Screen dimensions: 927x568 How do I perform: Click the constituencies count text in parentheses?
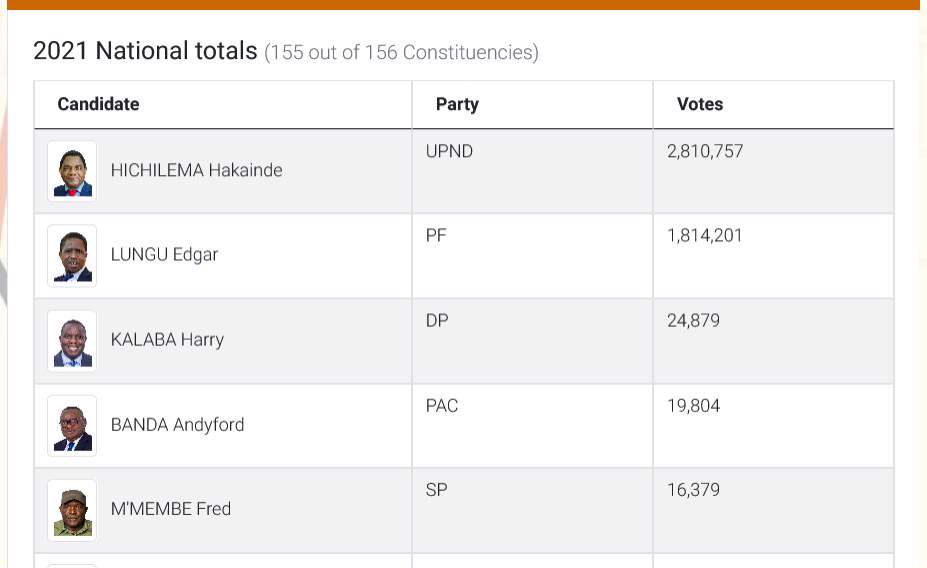click(401, 52)
